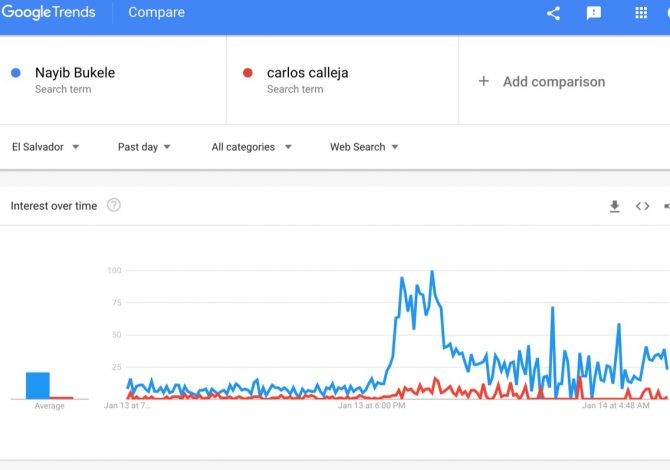Viewport: 670px width, 470px height.
Task: Click the share icon in header
Action: click(x=553, y=13)
